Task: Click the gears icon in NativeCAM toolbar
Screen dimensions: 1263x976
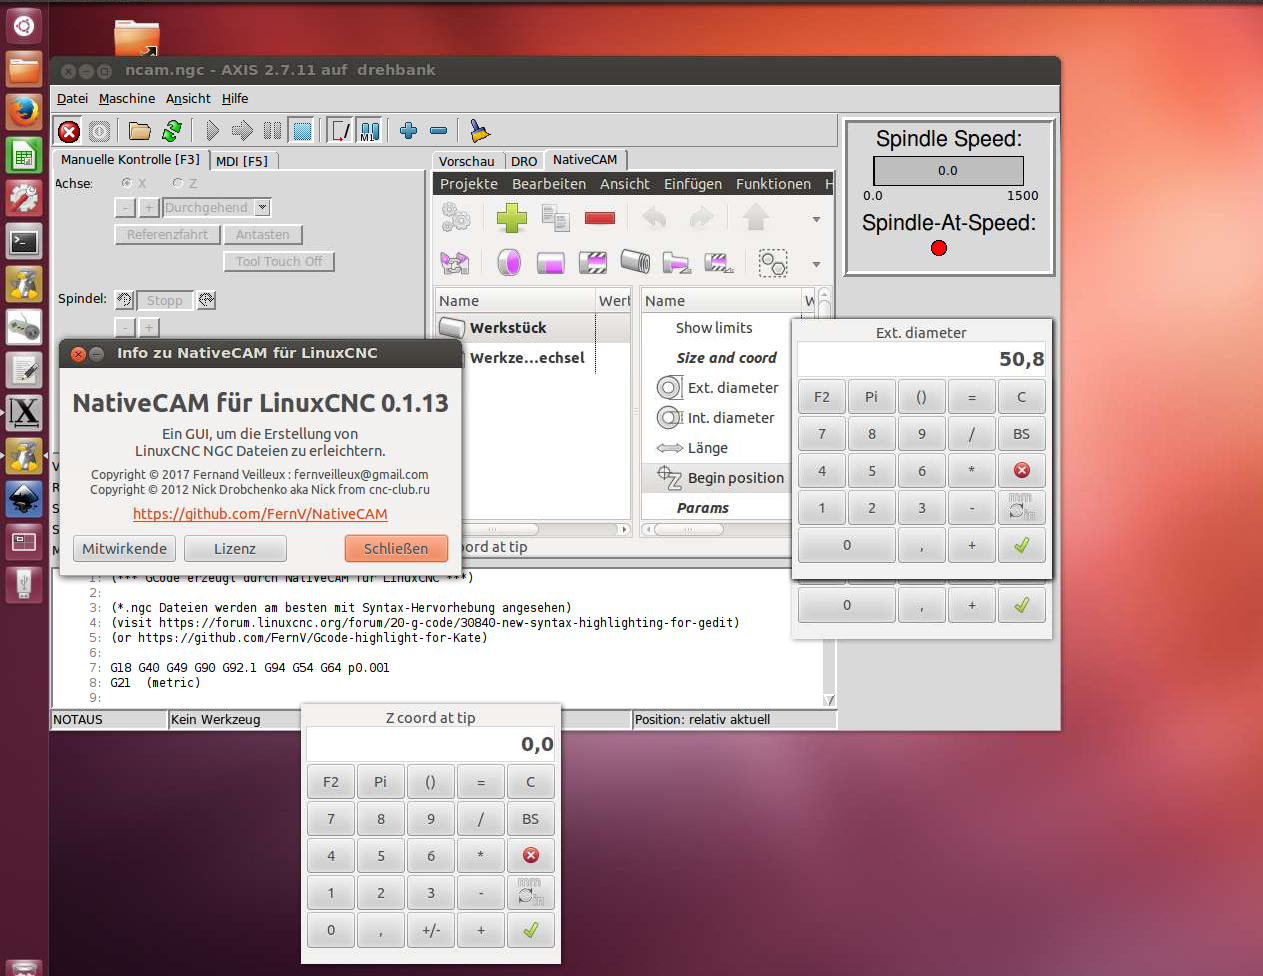Action: (x=456, y=217)
